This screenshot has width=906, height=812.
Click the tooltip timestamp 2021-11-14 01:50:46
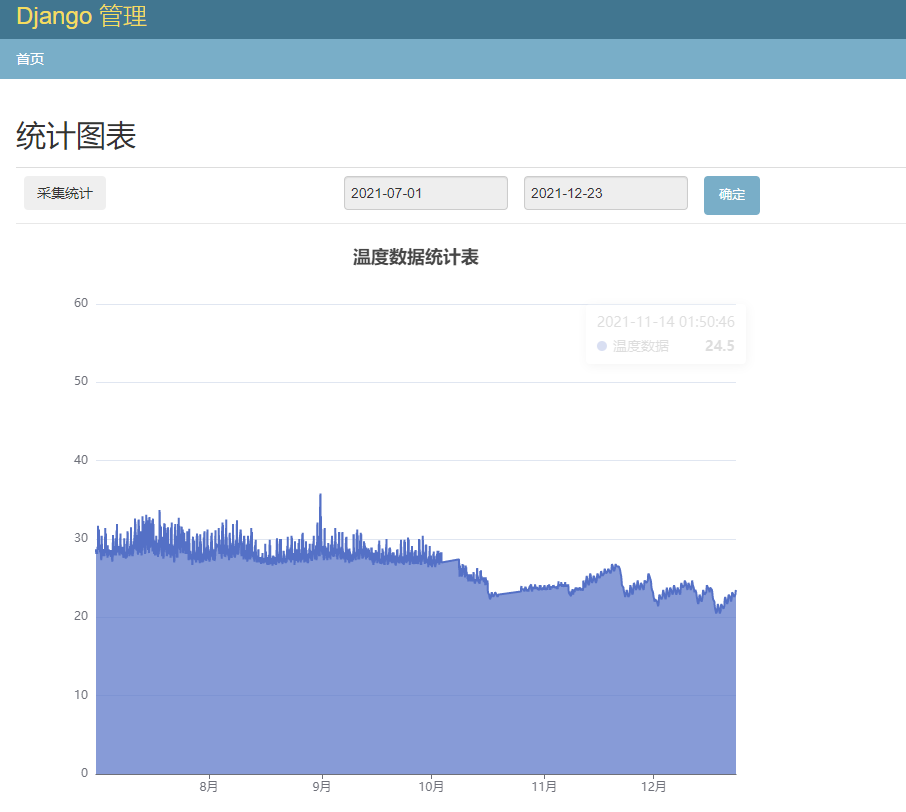666,322
